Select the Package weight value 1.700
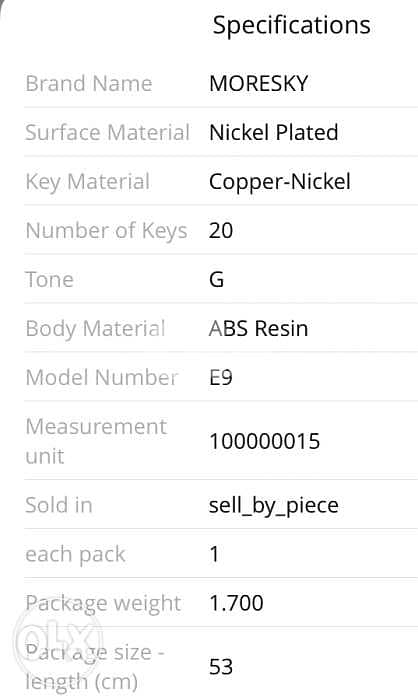418x700 pixels. point(236,603)
